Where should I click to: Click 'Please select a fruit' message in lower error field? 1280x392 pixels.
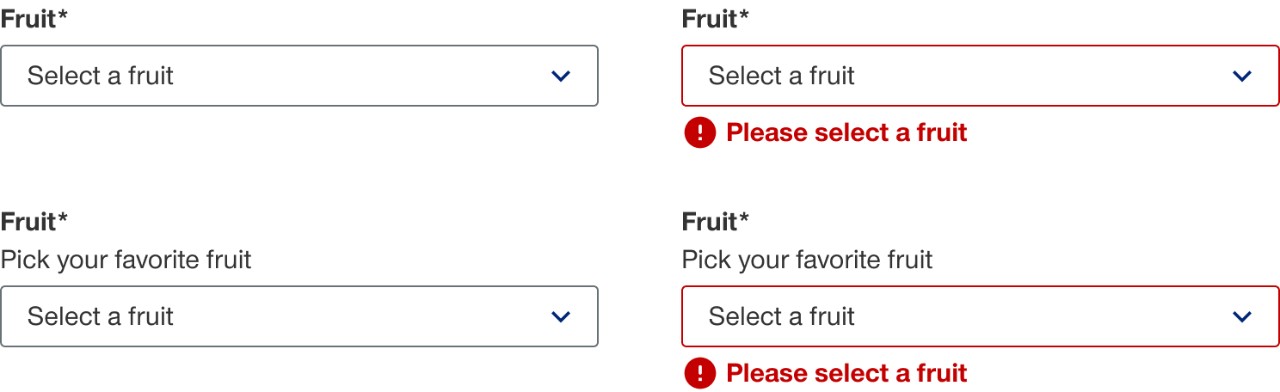[847, 373]
